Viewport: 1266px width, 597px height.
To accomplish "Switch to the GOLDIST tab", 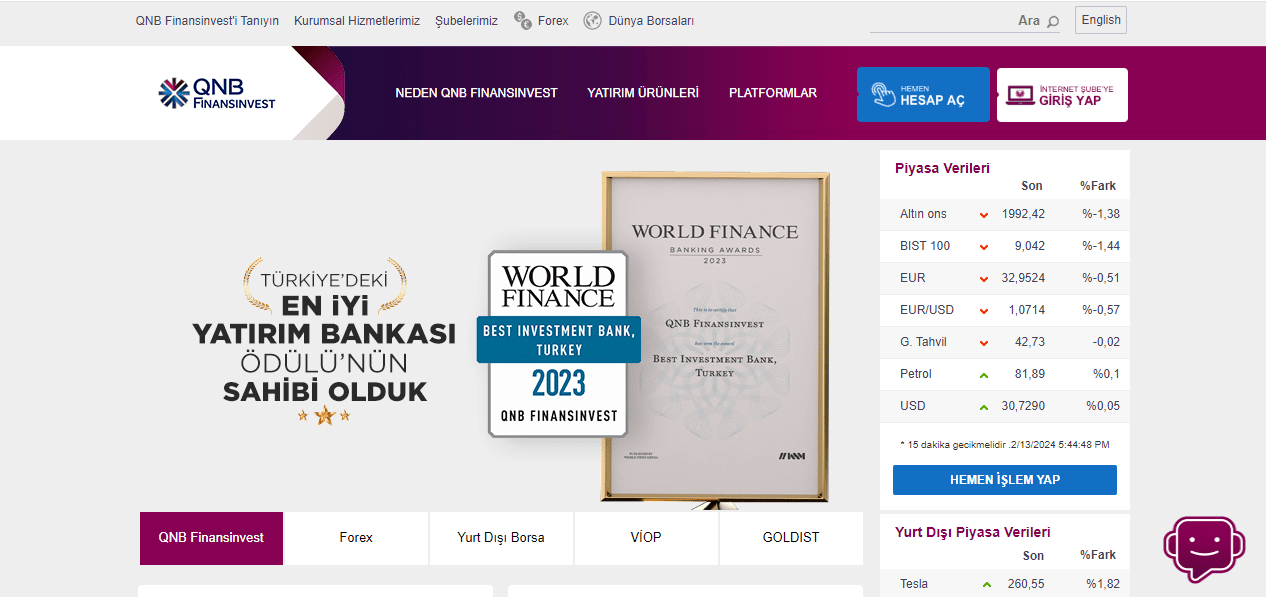I will point(791,538).
